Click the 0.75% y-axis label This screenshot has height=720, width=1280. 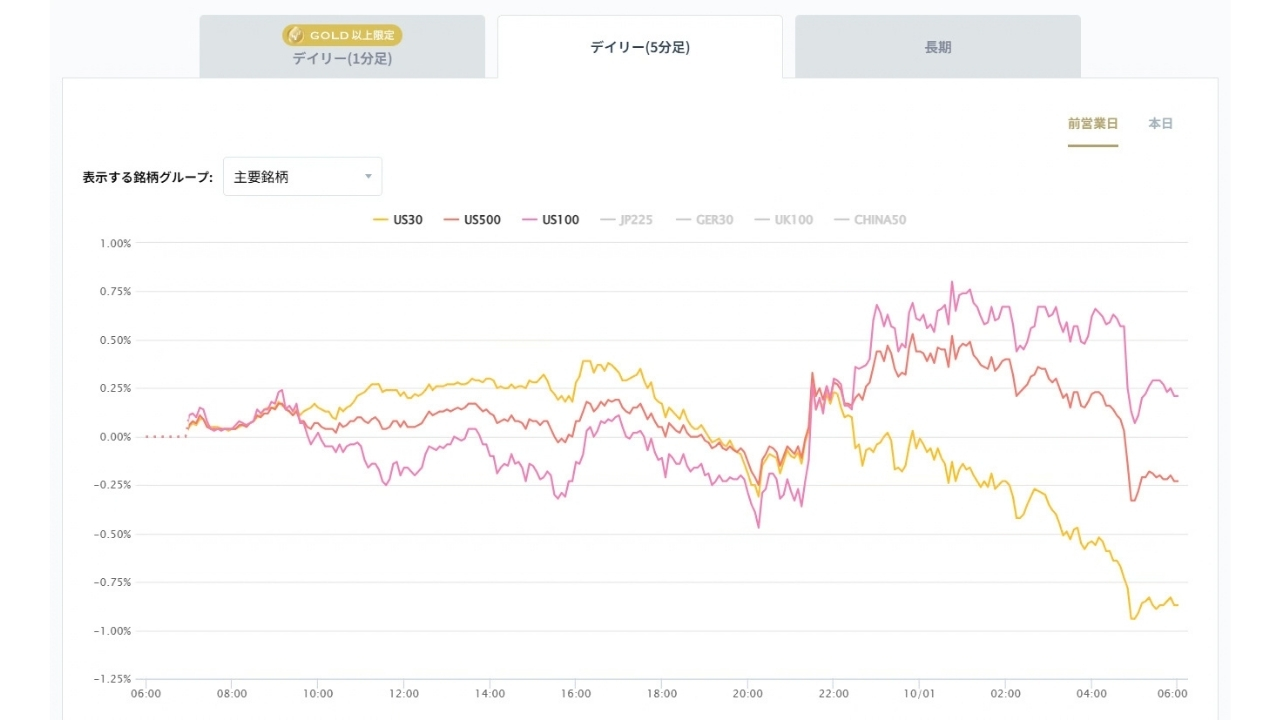tap(115, 292)
